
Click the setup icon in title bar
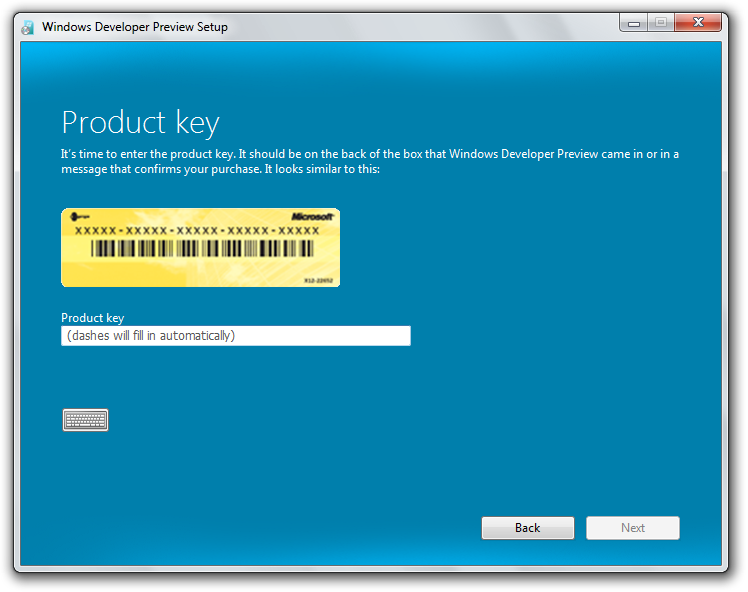pyautogui.click(x=28, y=27)
